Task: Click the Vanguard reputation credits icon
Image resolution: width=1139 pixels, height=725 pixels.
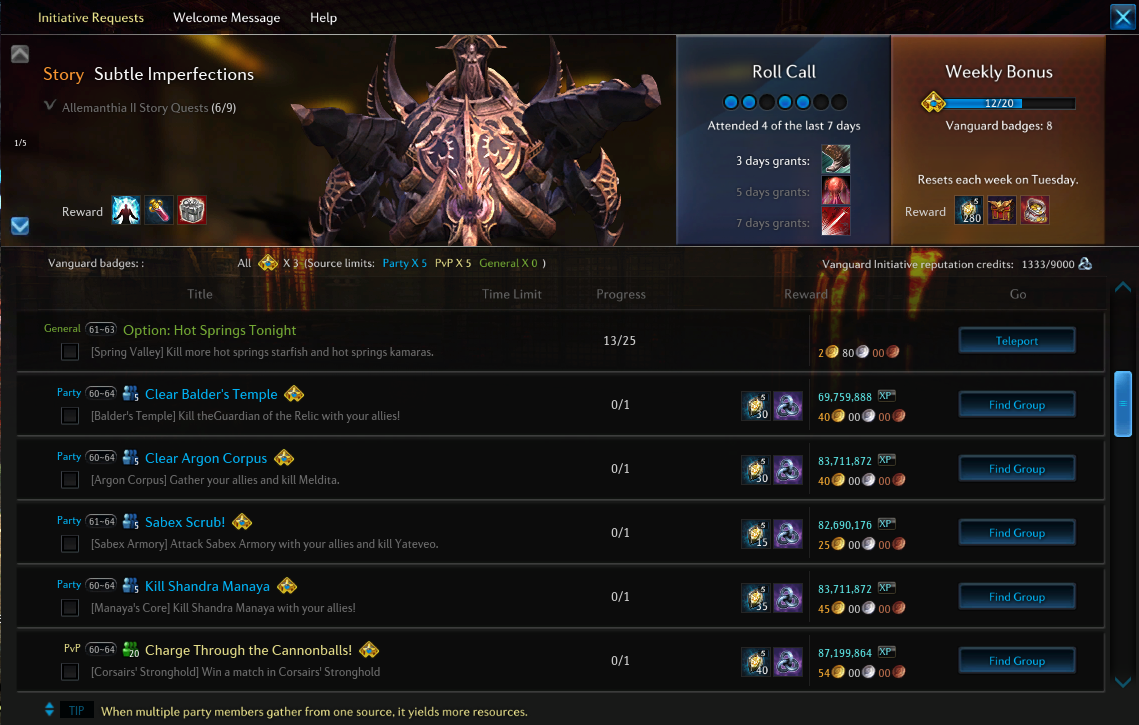Action: tap(1085, 264)
